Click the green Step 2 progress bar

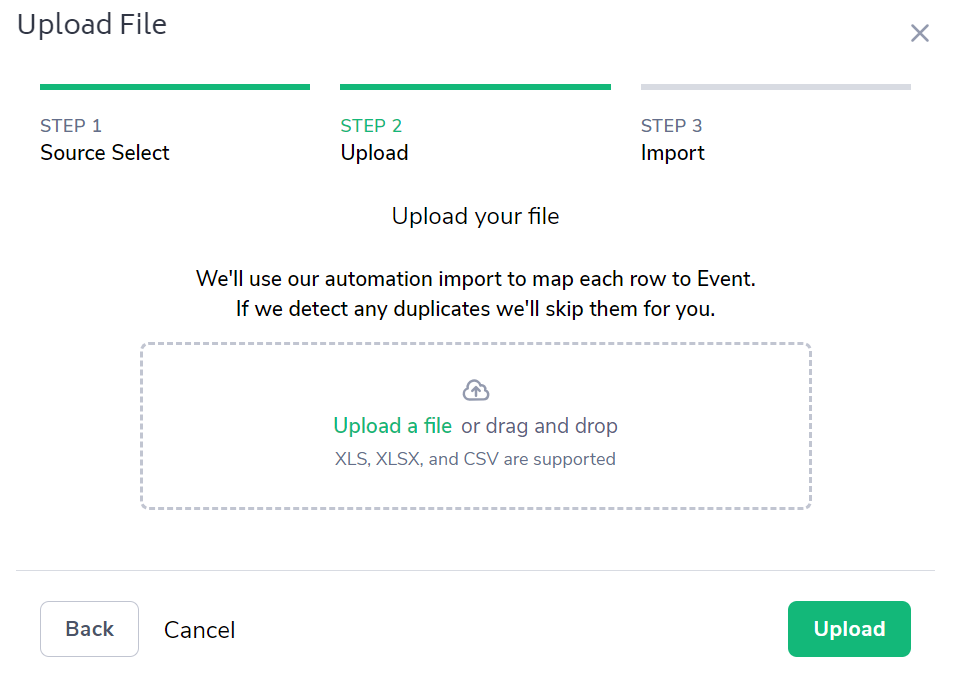tap(475, 87)
